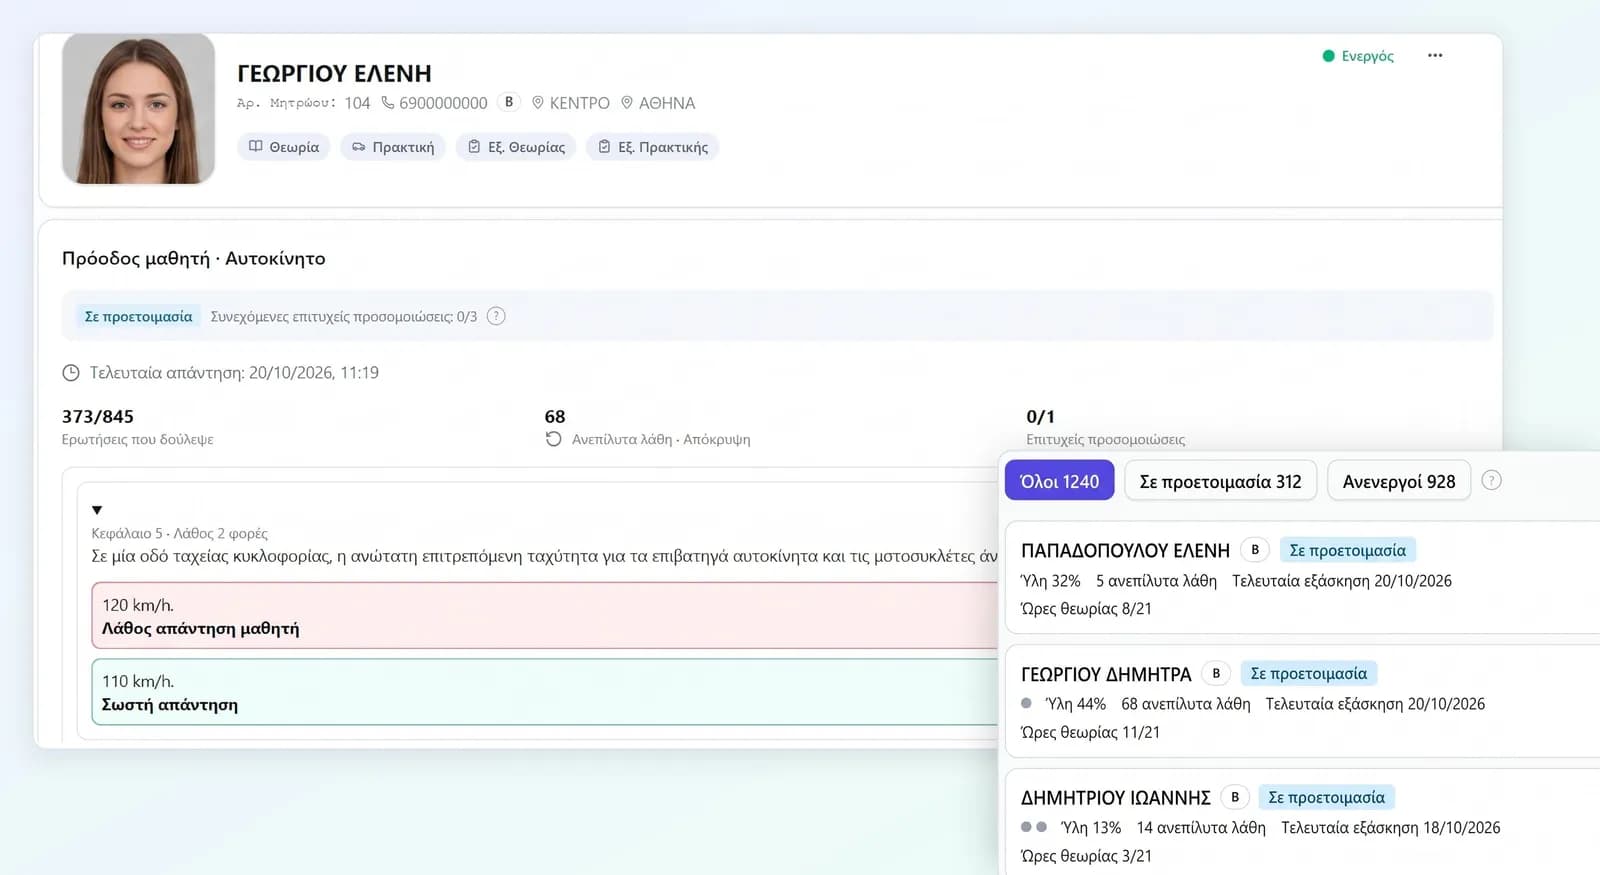Open the Εξ. Πρακτικής button
Image resolution: width=1600 pixels, height=875 pixels.
653,147
